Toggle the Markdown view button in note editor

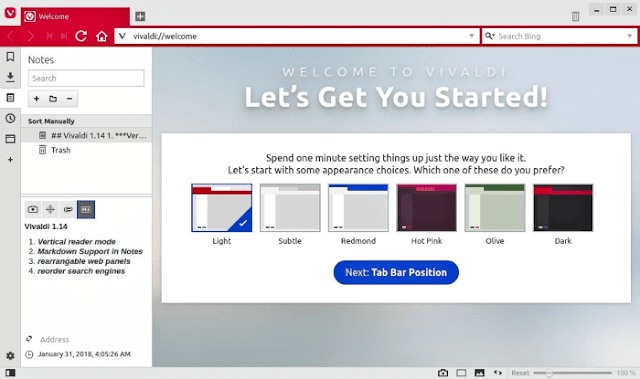(86, 209)
